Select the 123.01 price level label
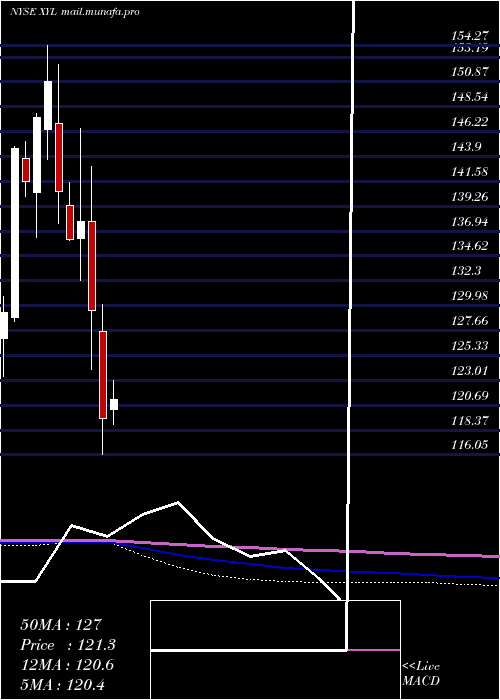Image resolution: width=500 pixels, height=700 pixels. coord(470,371)
